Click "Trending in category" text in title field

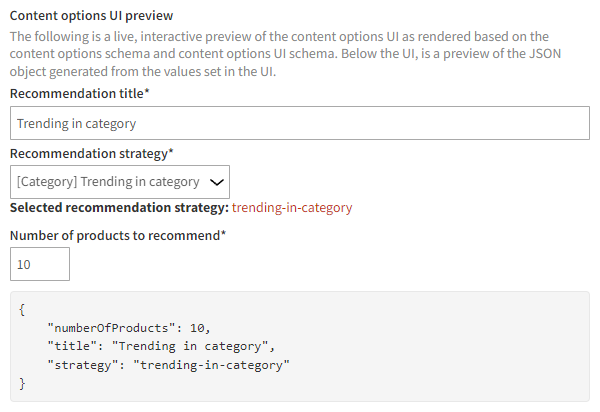pyautogui.click(x=77, y=124)
